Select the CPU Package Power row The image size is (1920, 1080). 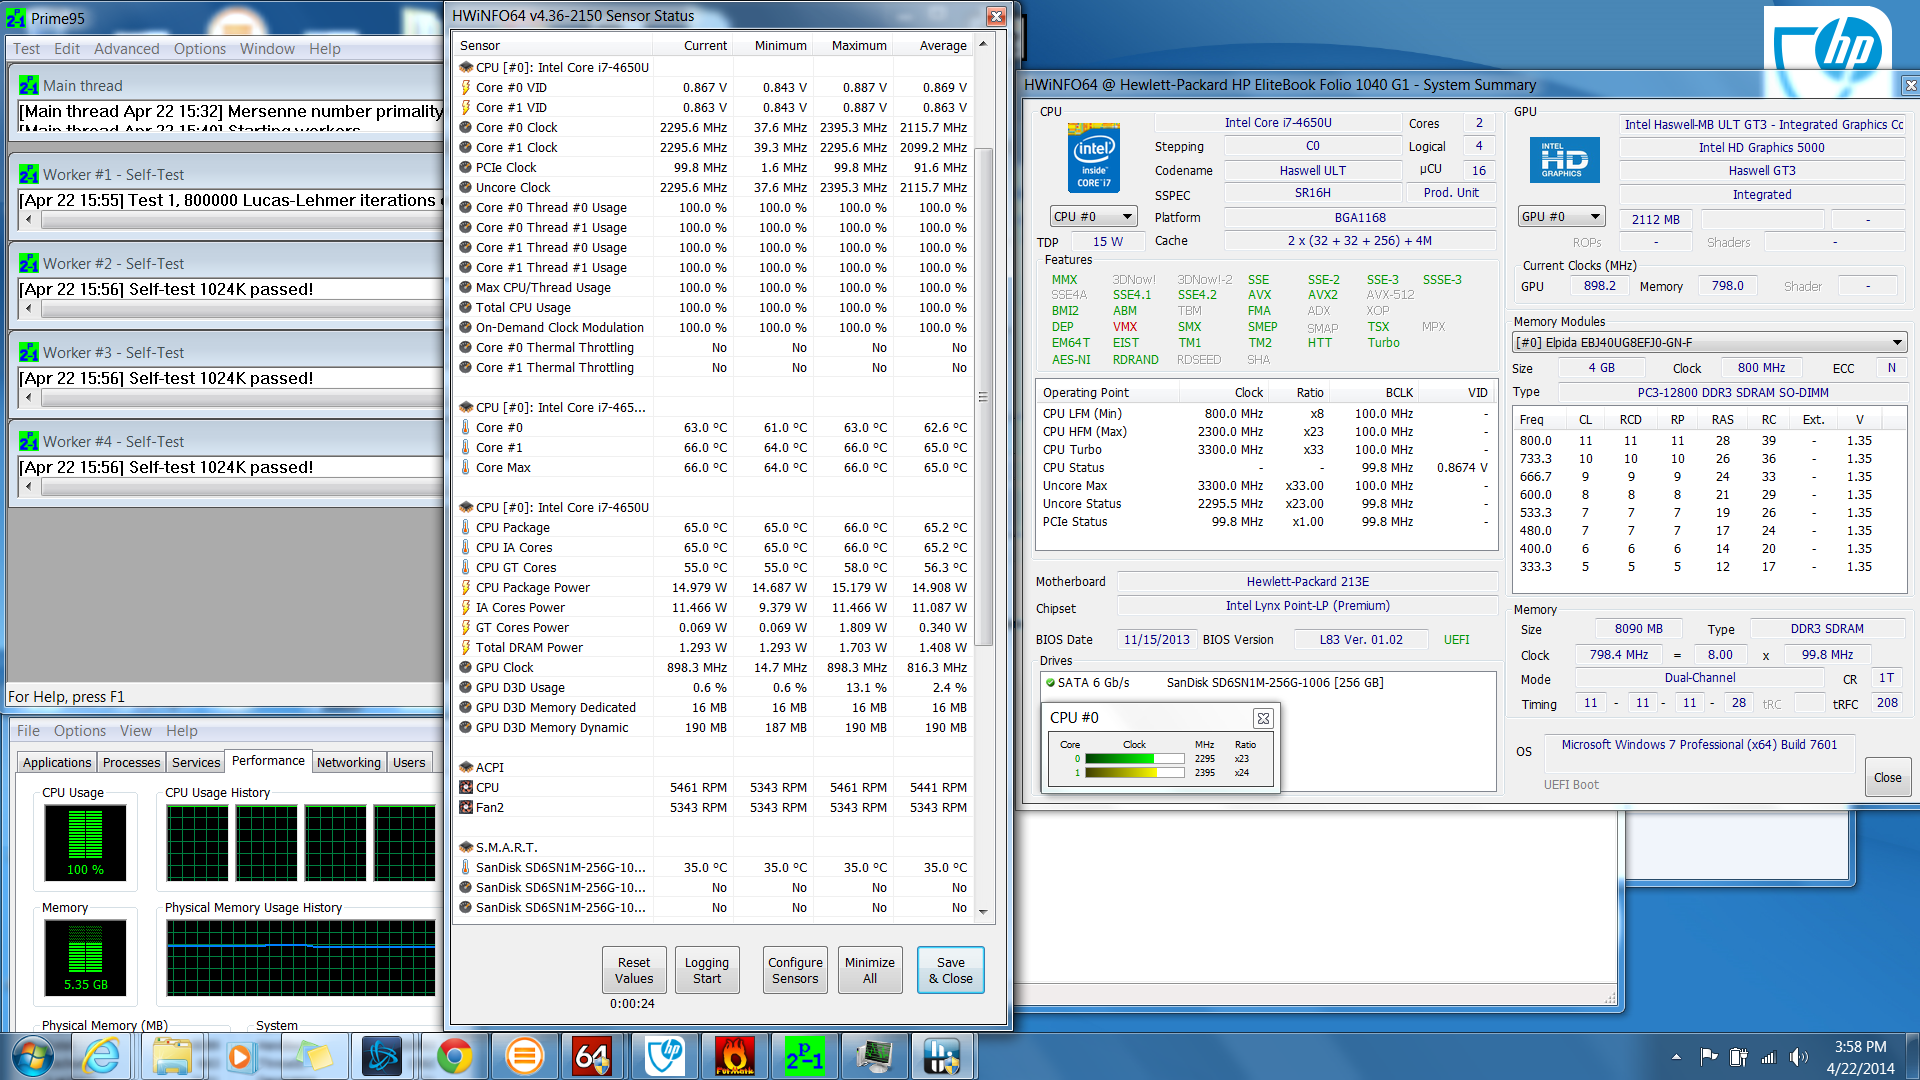tap(713, 587)
